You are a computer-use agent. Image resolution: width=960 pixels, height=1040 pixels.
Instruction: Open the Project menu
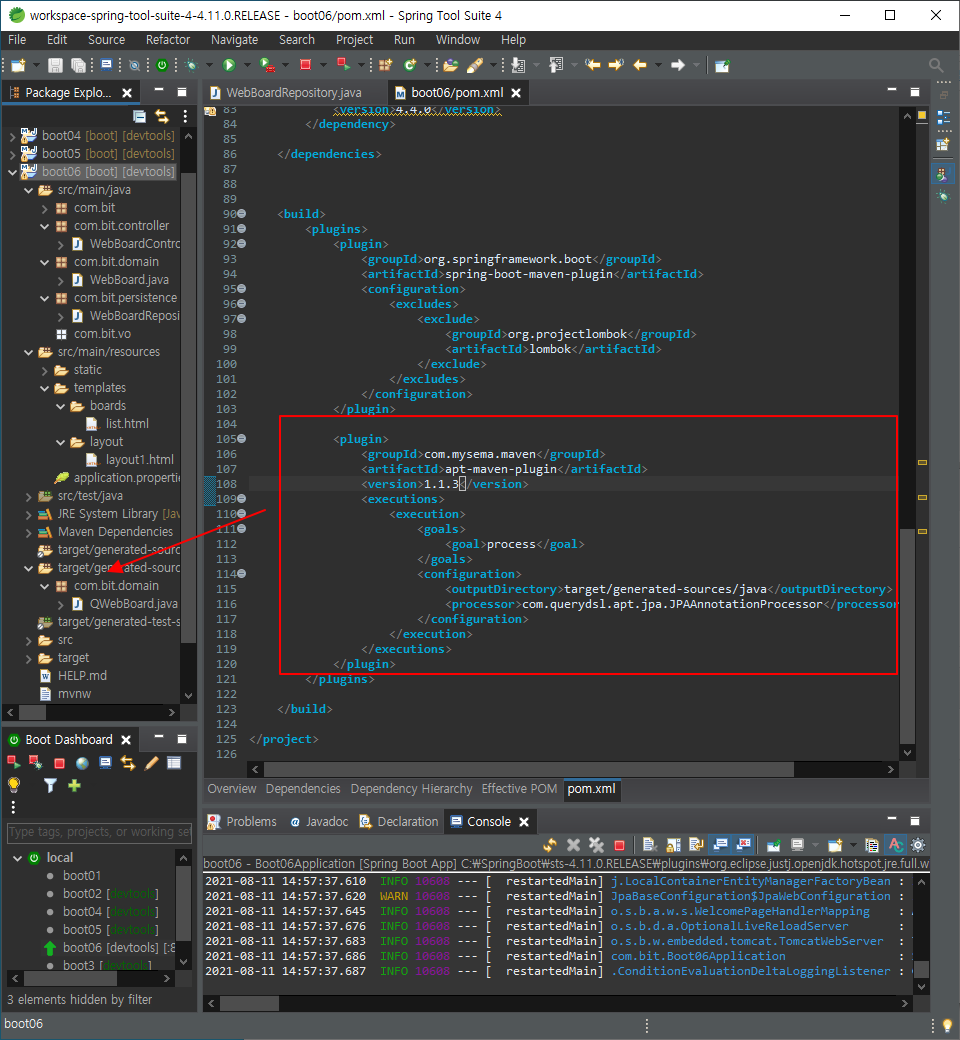pos(354,40)
